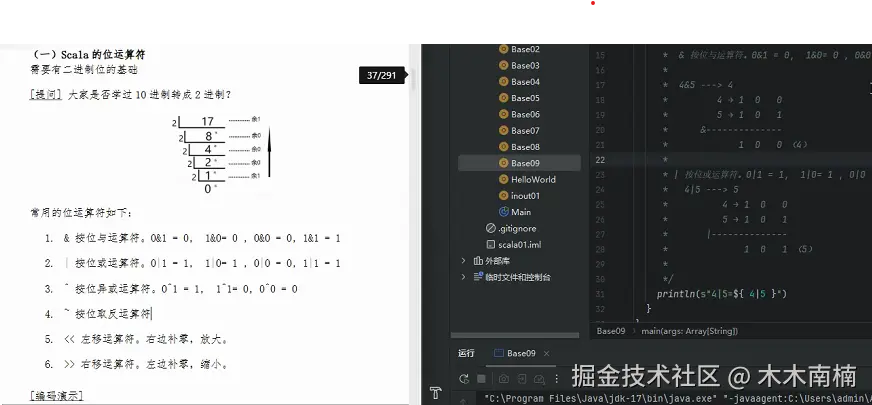Select the highlighted Base09 file

click(519, 163)
